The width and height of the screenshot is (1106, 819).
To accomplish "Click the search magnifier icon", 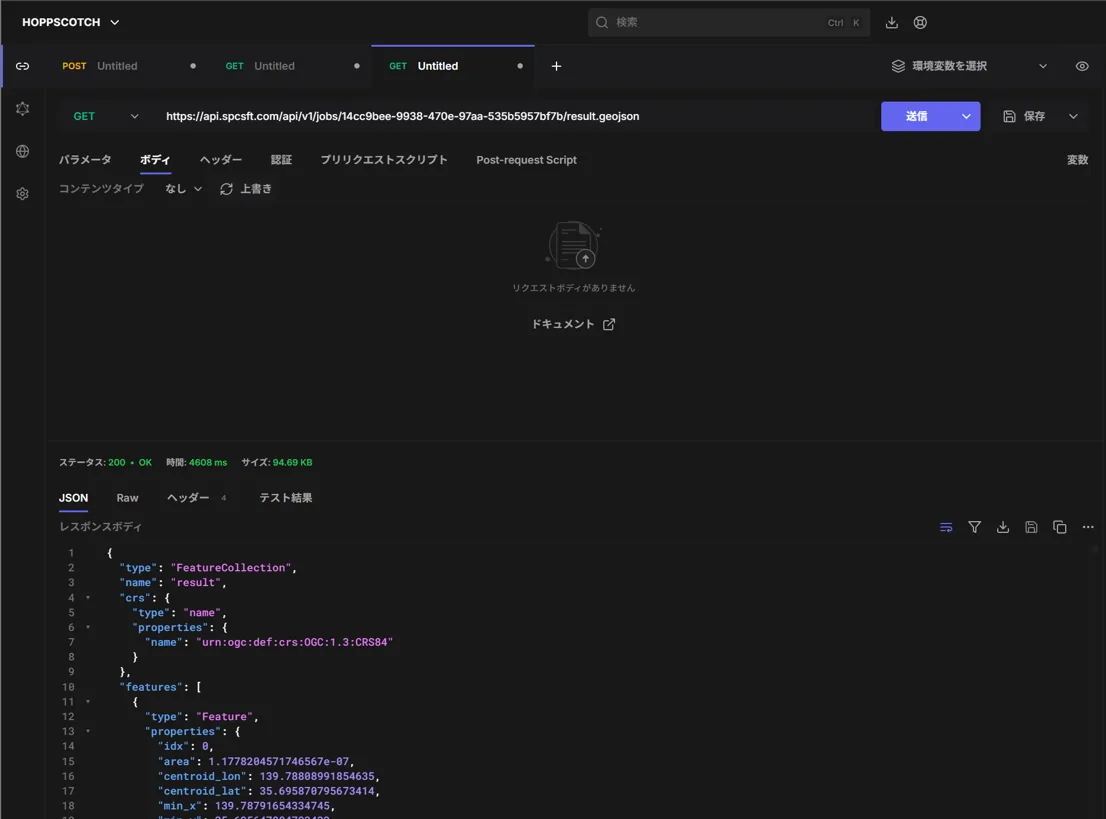I will [x=602, y=23].
